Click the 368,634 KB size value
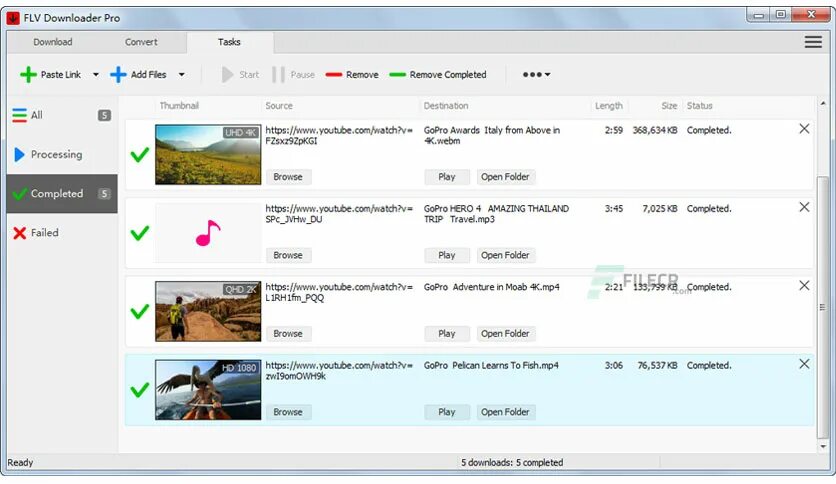The image size is (836, 484). pyautogui.click(x=655, y=130)
